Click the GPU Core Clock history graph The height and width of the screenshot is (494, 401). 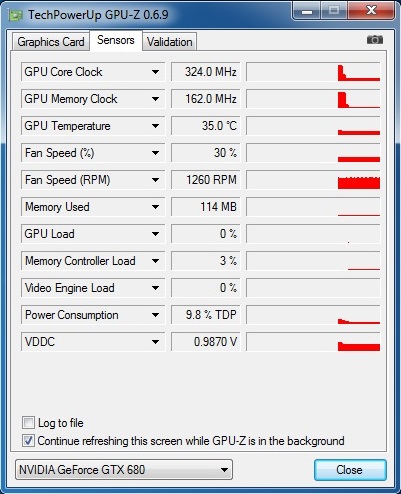[x=313, y=72]
